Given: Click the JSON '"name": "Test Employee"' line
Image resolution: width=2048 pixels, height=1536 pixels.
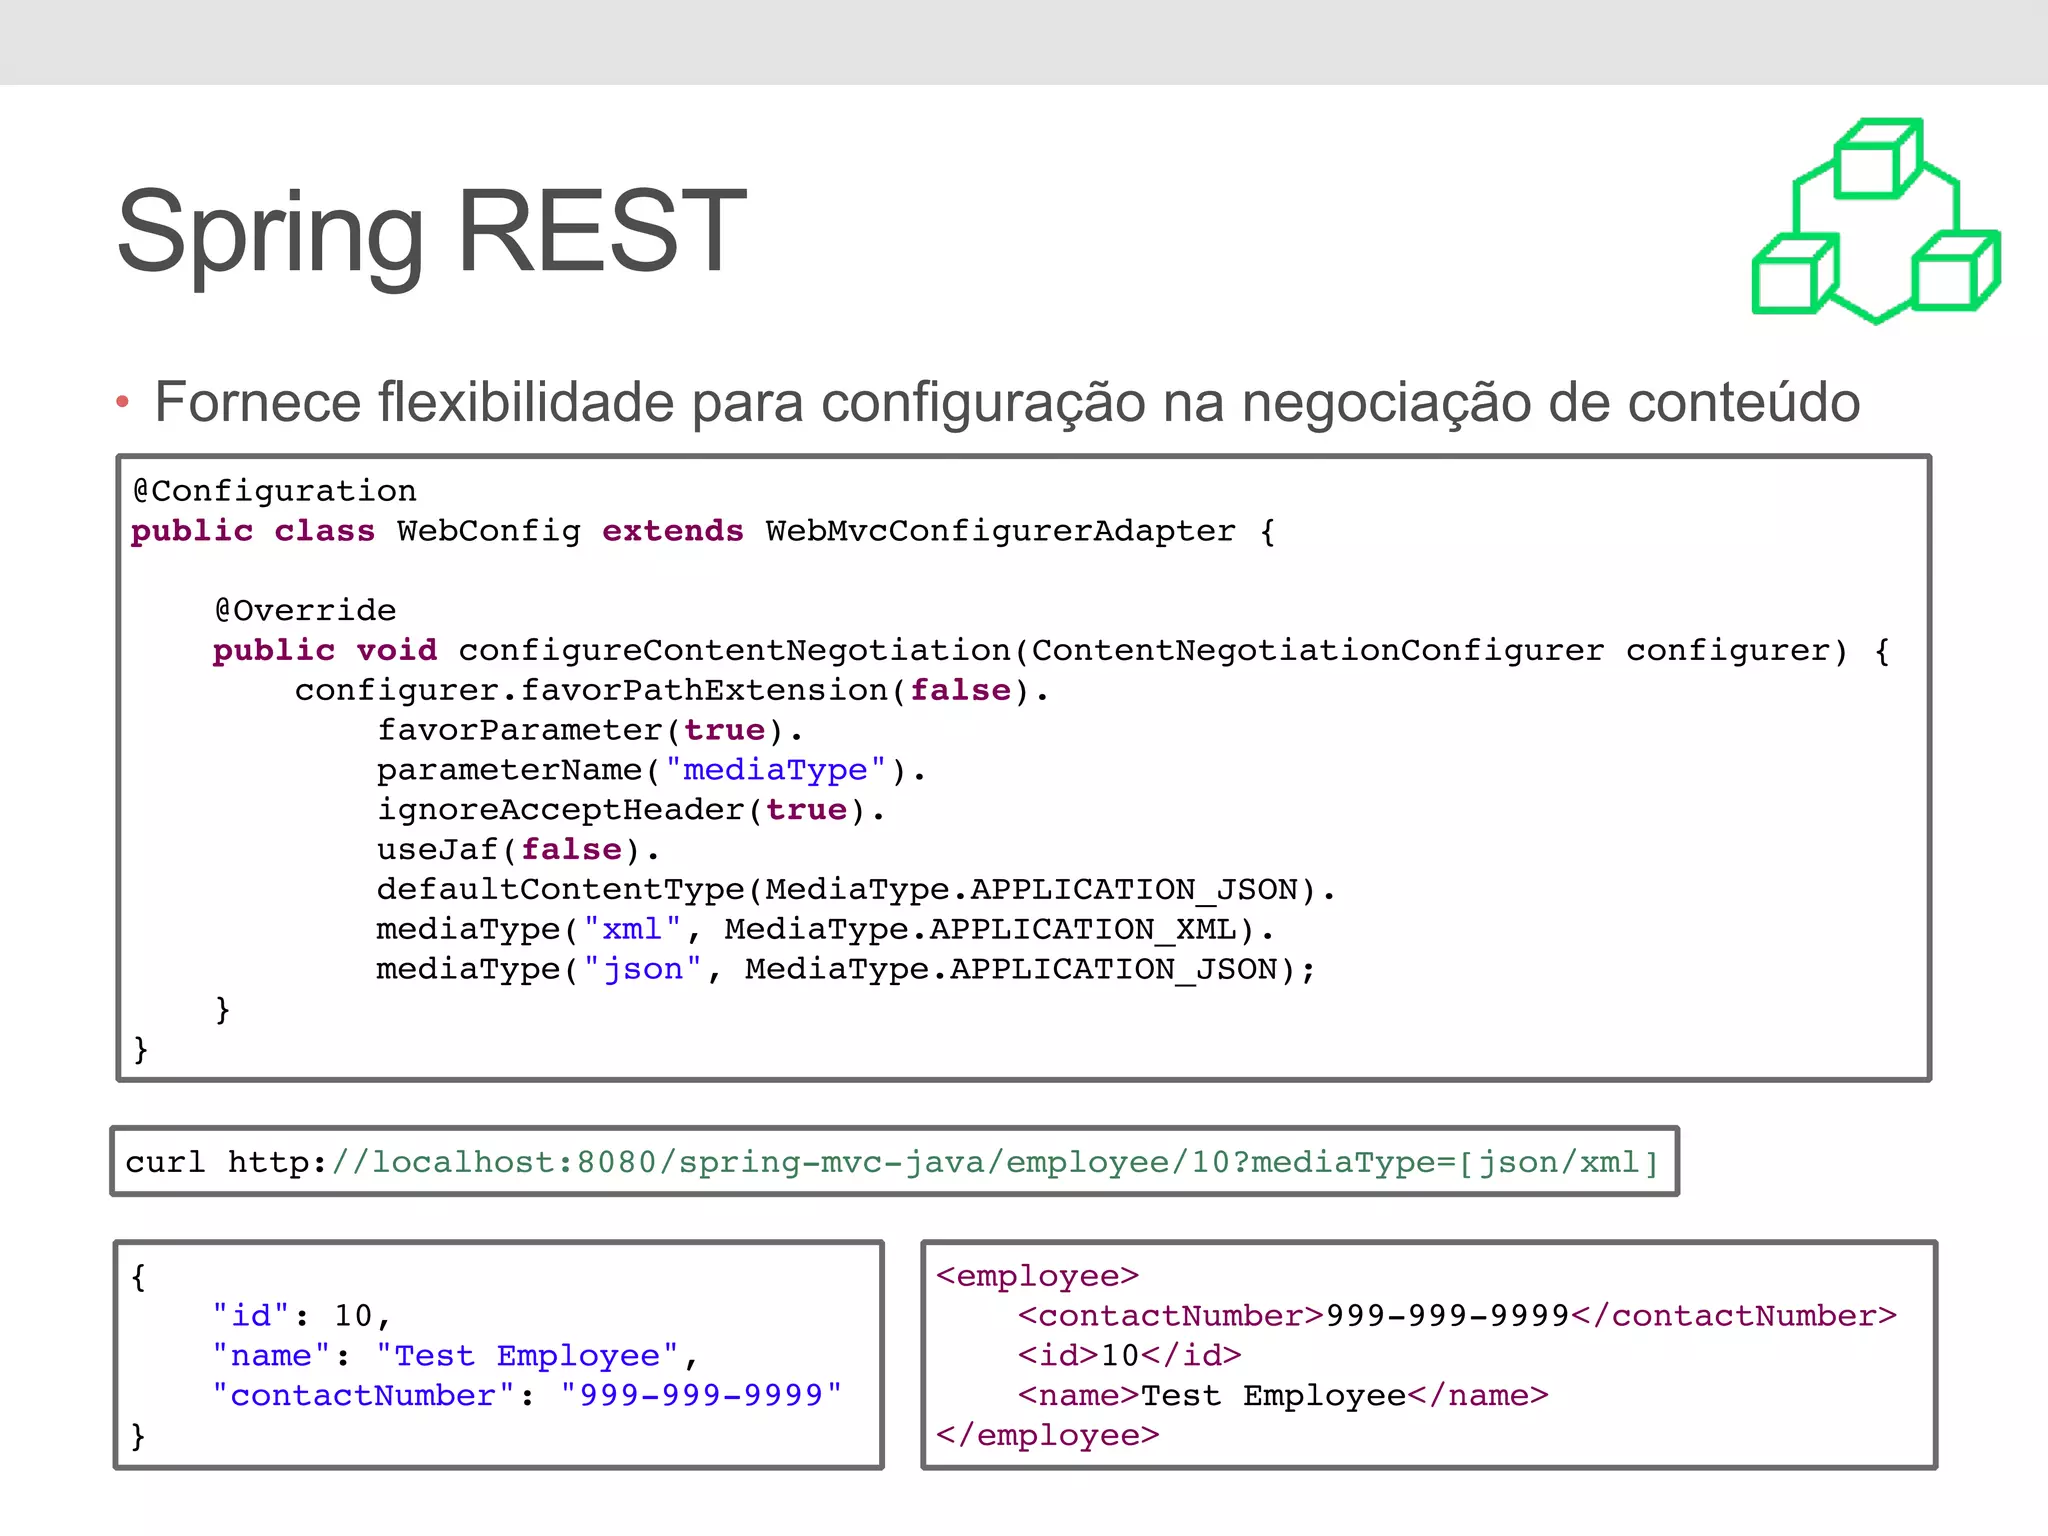Looking at the screenshot, I should coord(455,1356).
